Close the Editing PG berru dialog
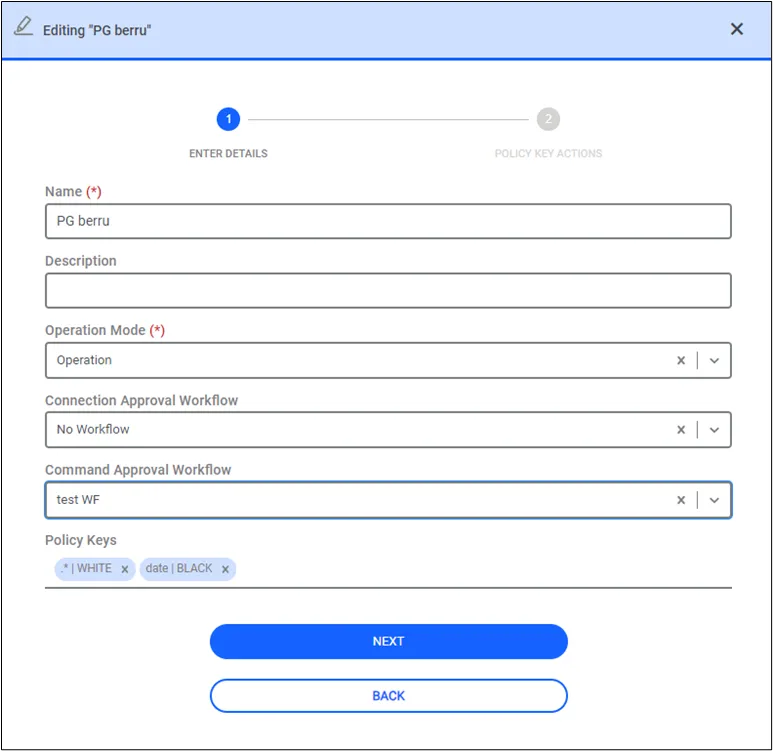Viewport: 773px width, 751px height. click(737, 29)
